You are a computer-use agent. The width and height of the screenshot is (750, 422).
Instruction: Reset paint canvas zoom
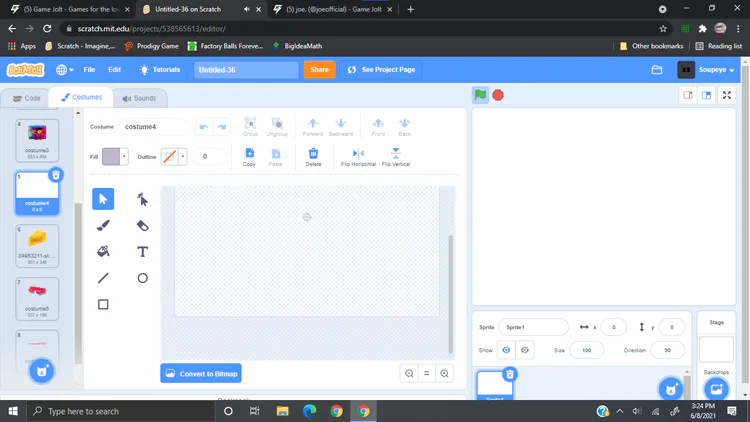(x=427, y=374)
